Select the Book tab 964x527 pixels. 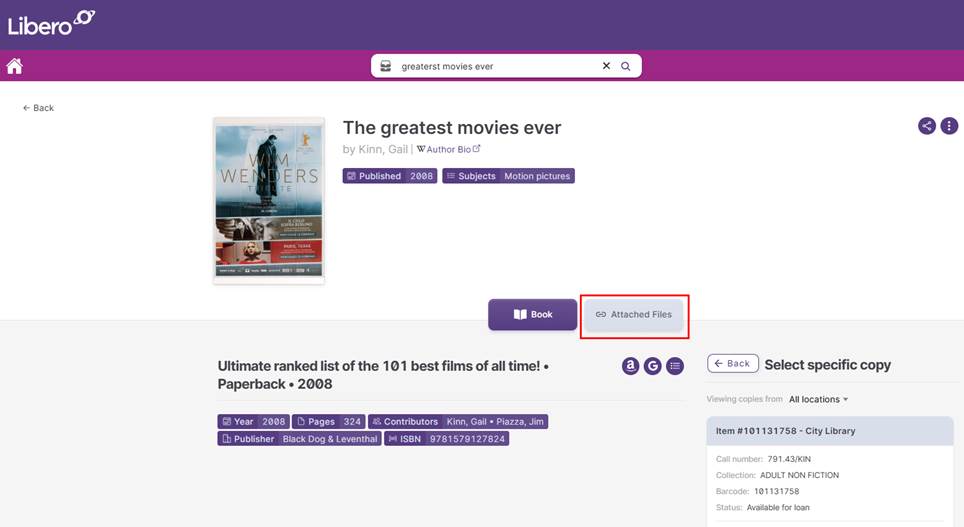tap(532, 315)
